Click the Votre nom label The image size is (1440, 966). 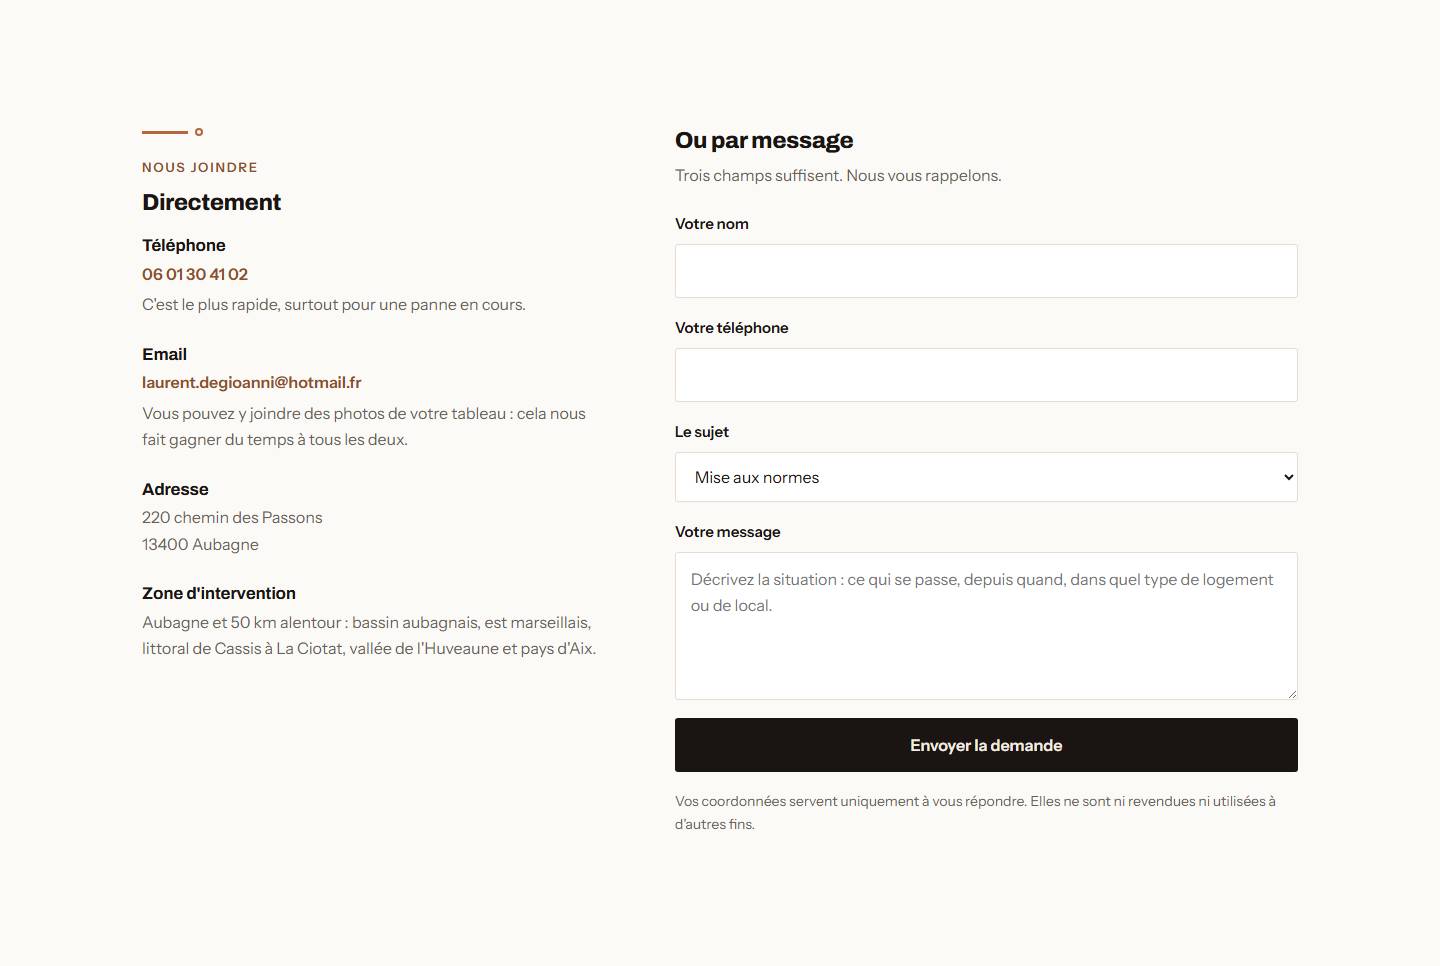pyautogui.click(x=711, y=224)
